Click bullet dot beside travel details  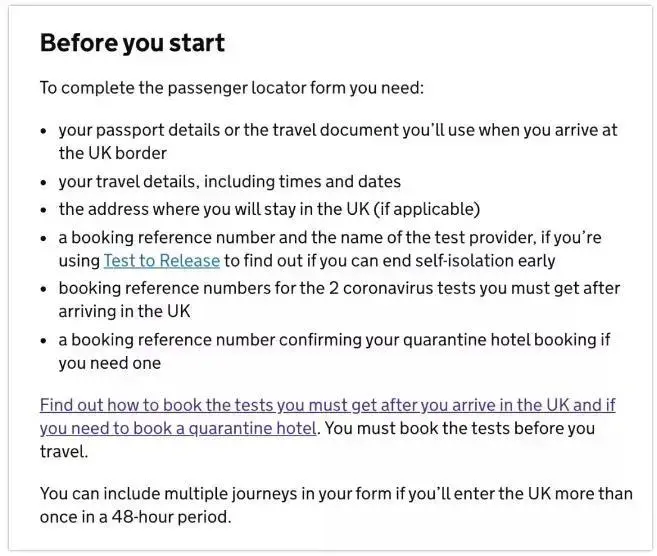pos(45,183)
